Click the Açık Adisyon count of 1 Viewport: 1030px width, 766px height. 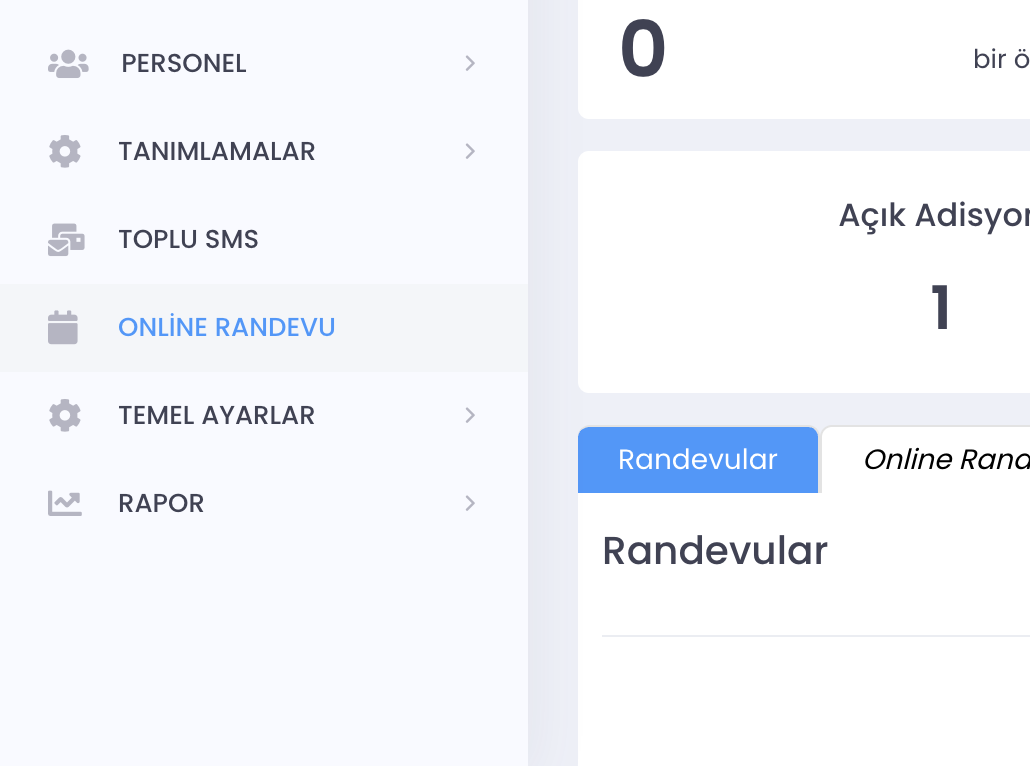click(940, 309)
